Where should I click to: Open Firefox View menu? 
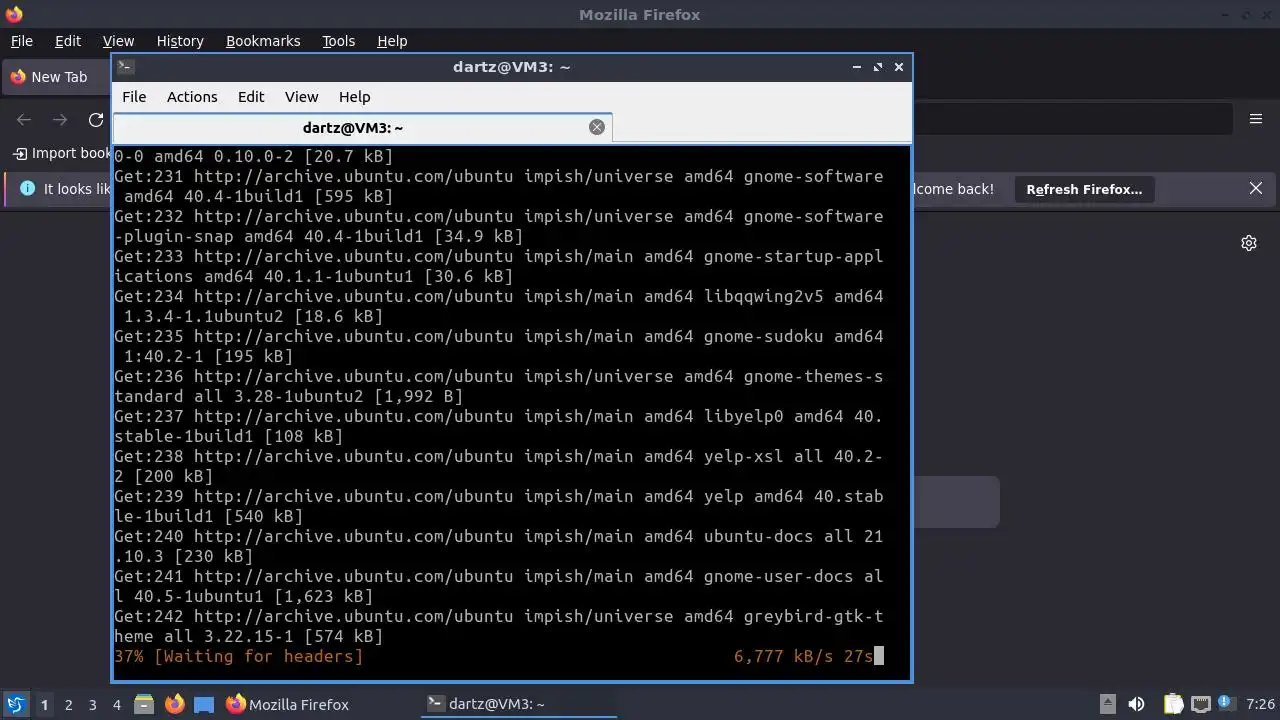118,41
